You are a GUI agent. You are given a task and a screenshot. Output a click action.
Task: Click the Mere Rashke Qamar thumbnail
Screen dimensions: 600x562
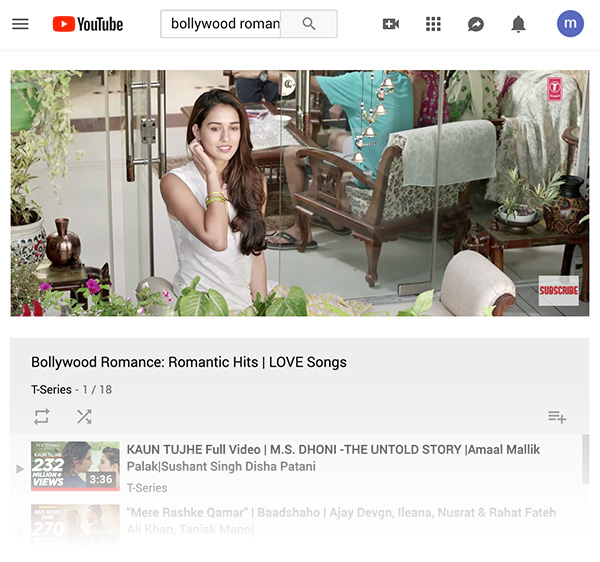(x=75, y=525)
